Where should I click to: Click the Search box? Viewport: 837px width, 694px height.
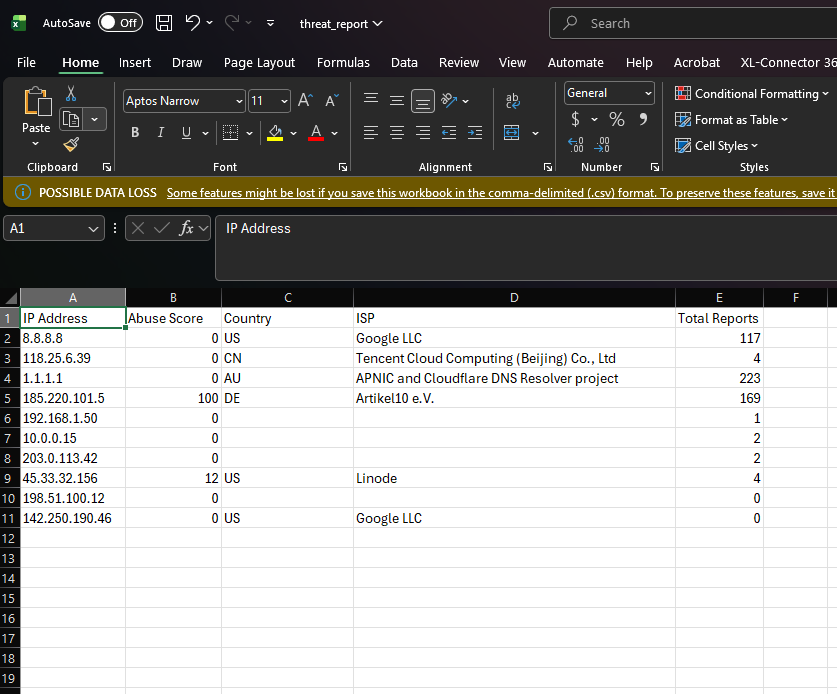coord(693,23)
